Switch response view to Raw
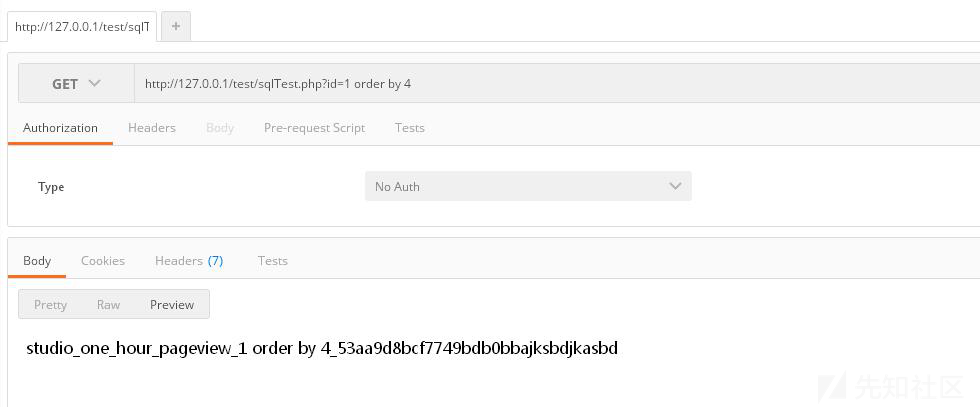The width and height of the screenshot is (980, 407). (108, 304)
